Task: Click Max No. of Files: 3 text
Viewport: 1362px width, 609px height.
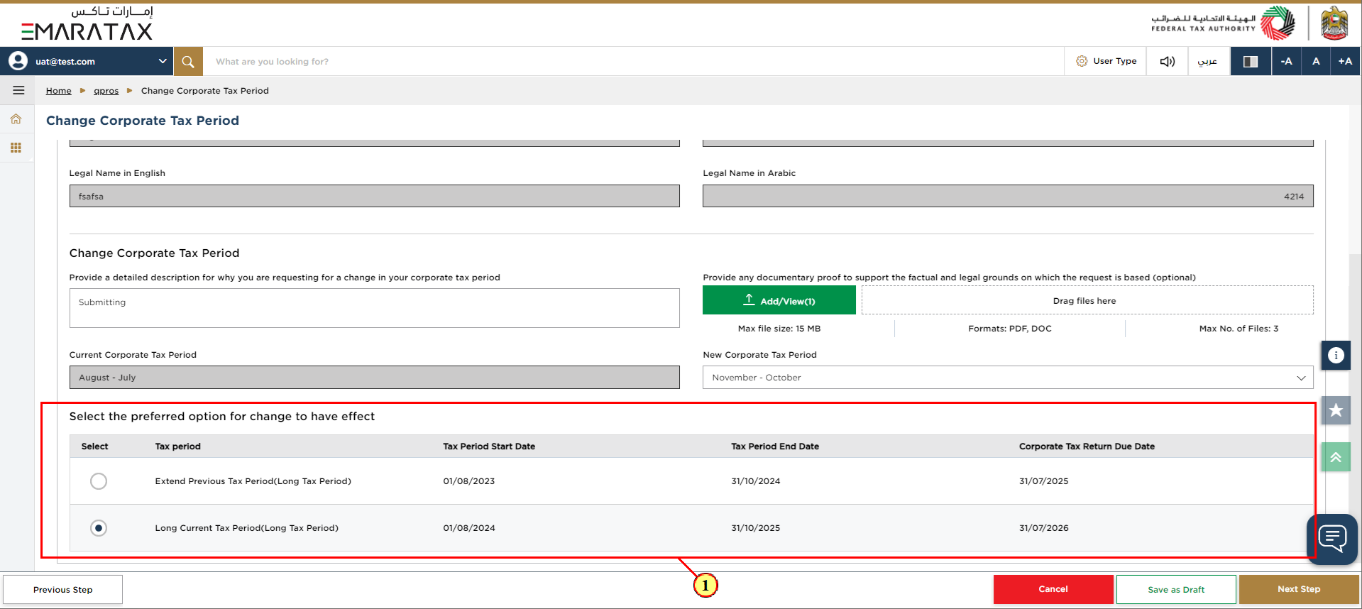Action: (x=1238, y=328)
